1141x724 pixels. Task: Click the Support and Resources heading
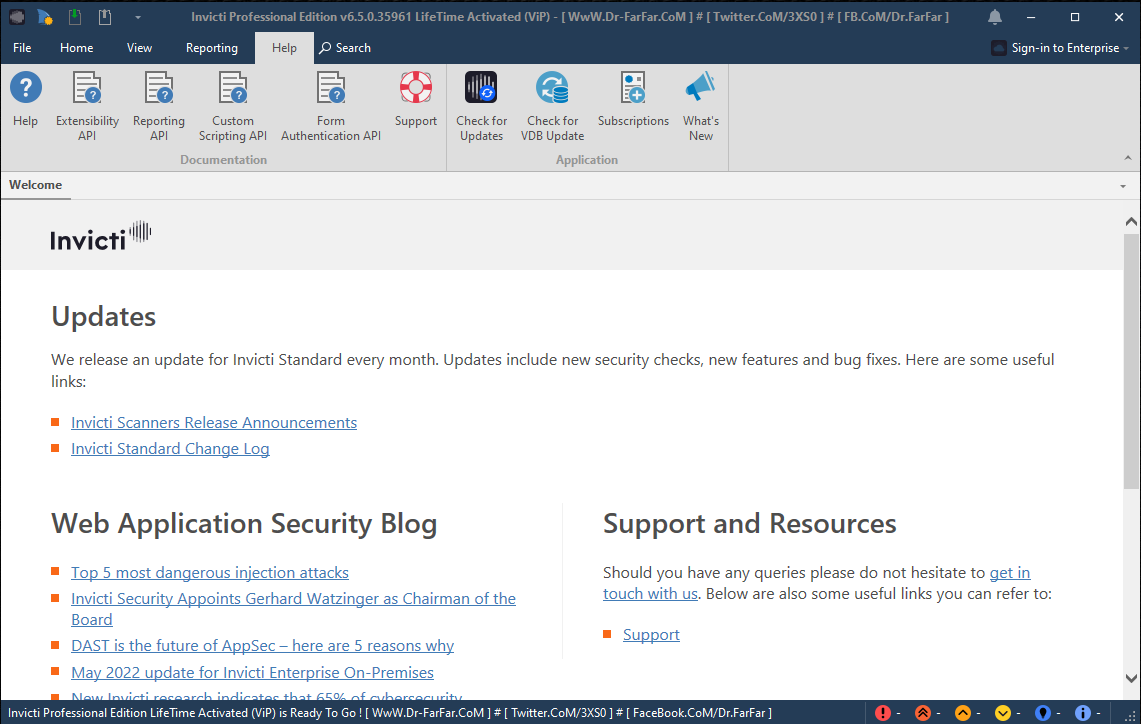click(750, 524)
